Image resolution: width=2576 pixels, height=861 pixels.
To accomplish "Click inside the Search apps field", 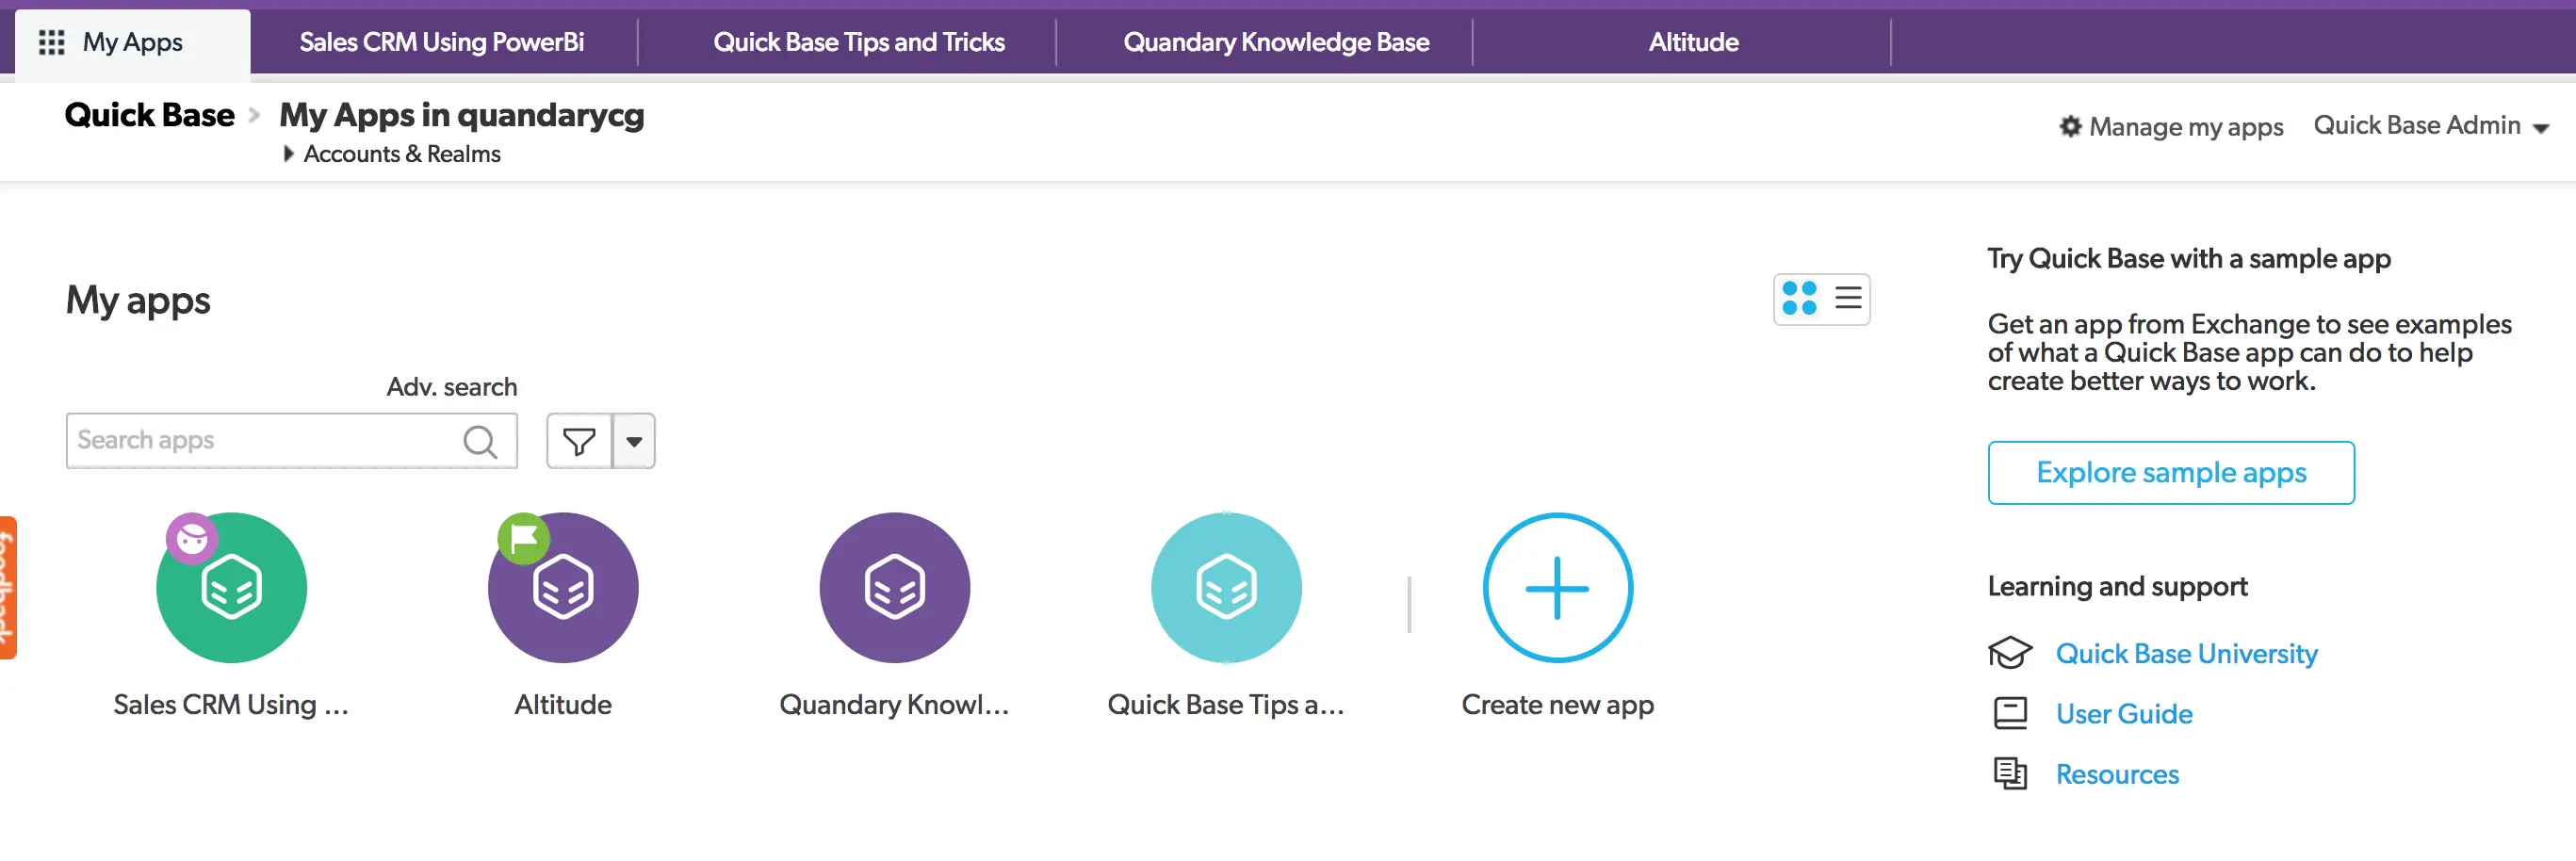I will (x=260, y=440).
